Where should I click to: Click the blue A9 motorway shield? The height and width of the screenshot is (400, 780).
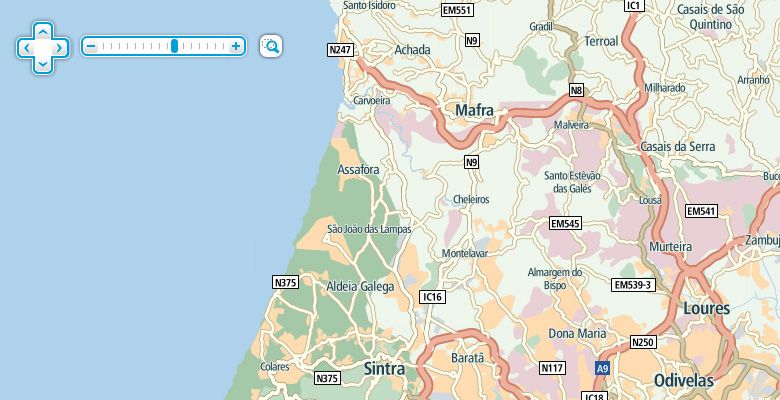point(602,369)
